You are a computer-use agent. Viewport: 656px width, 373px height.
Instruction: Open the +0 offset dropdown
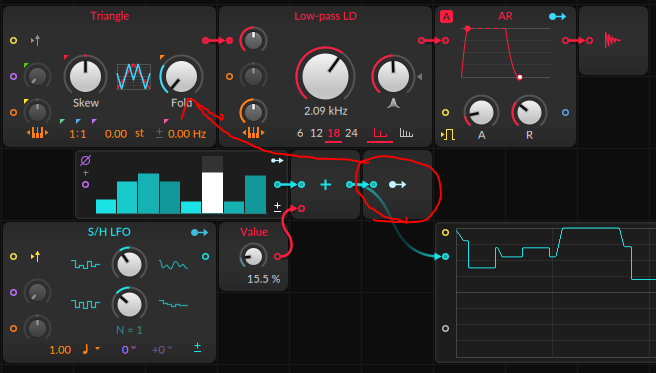[x=162, y=350]
